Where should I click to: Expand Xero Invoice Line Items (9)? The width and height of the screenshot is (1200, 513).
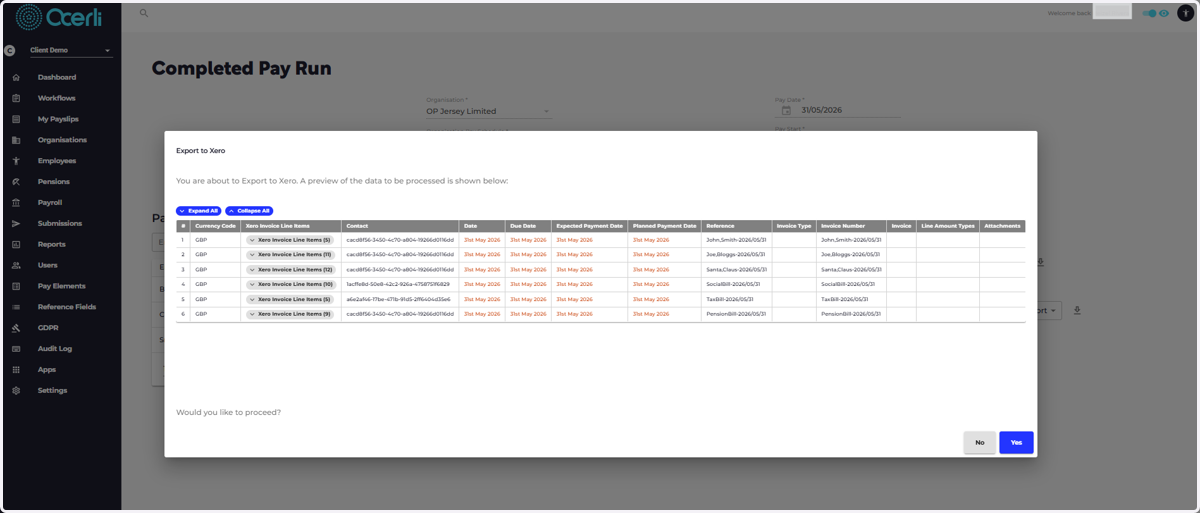point(290,314)
